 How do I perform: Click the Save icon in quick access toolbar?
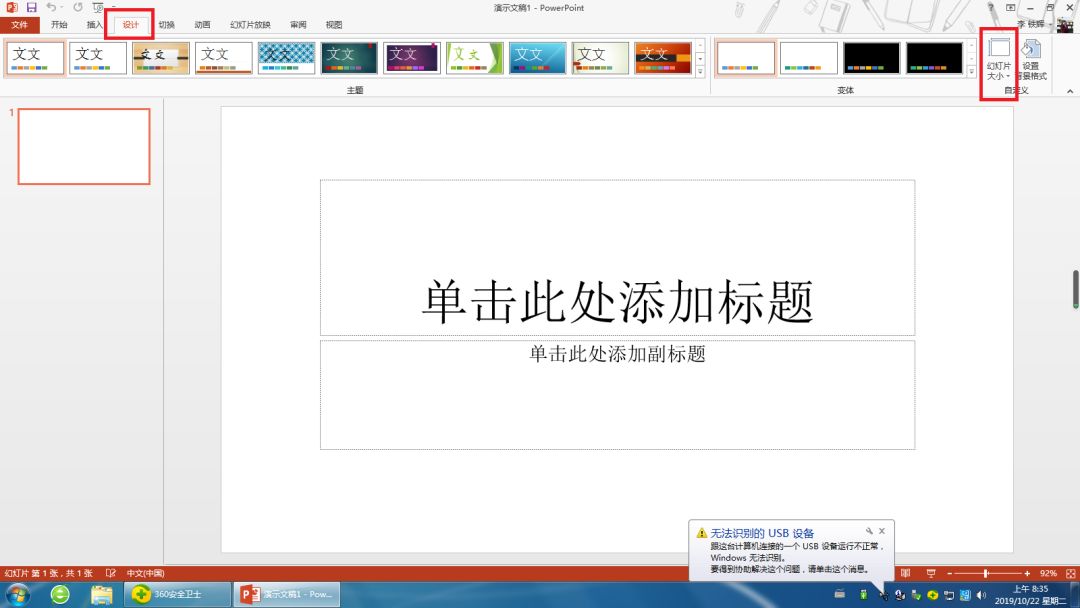pyautogui.click(x=32, y=8)
